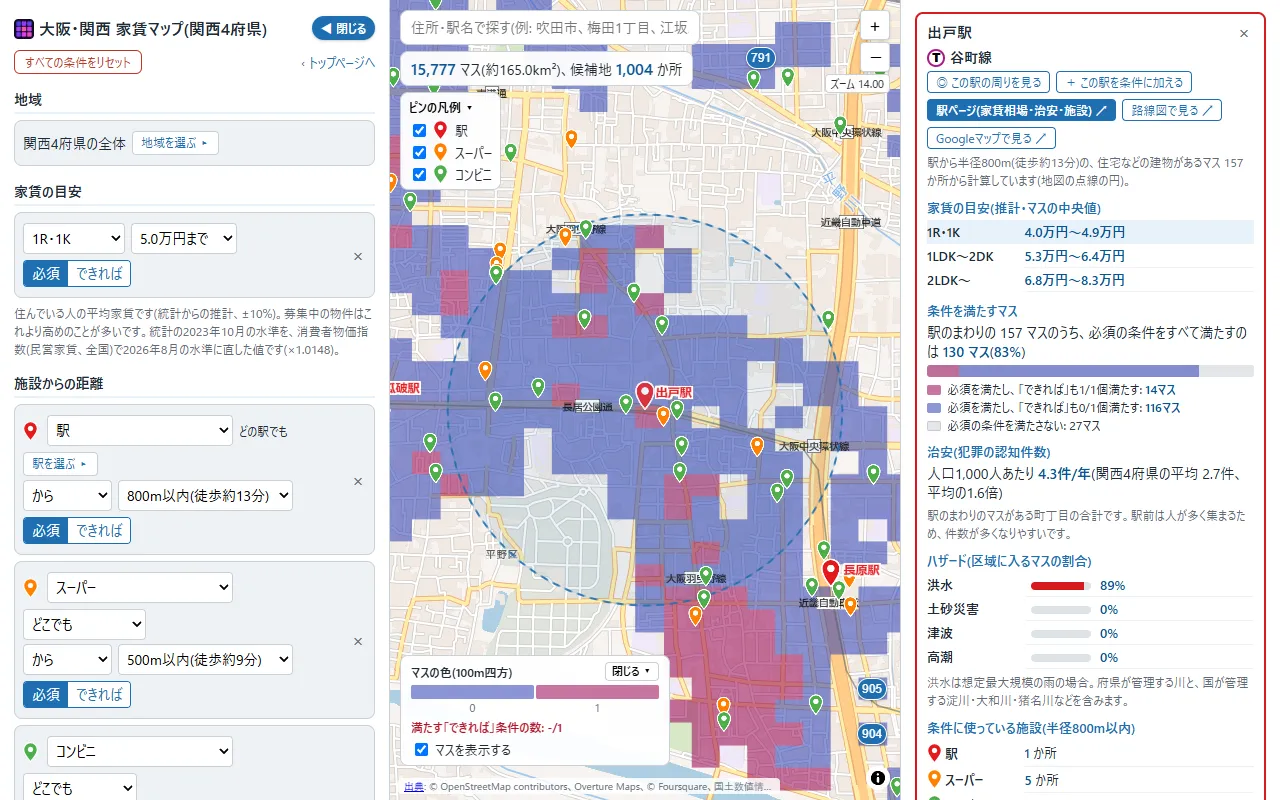The image size is (1280, 800).
Task: Click 2LDK〜 rent row
Action: [1090, 280]
